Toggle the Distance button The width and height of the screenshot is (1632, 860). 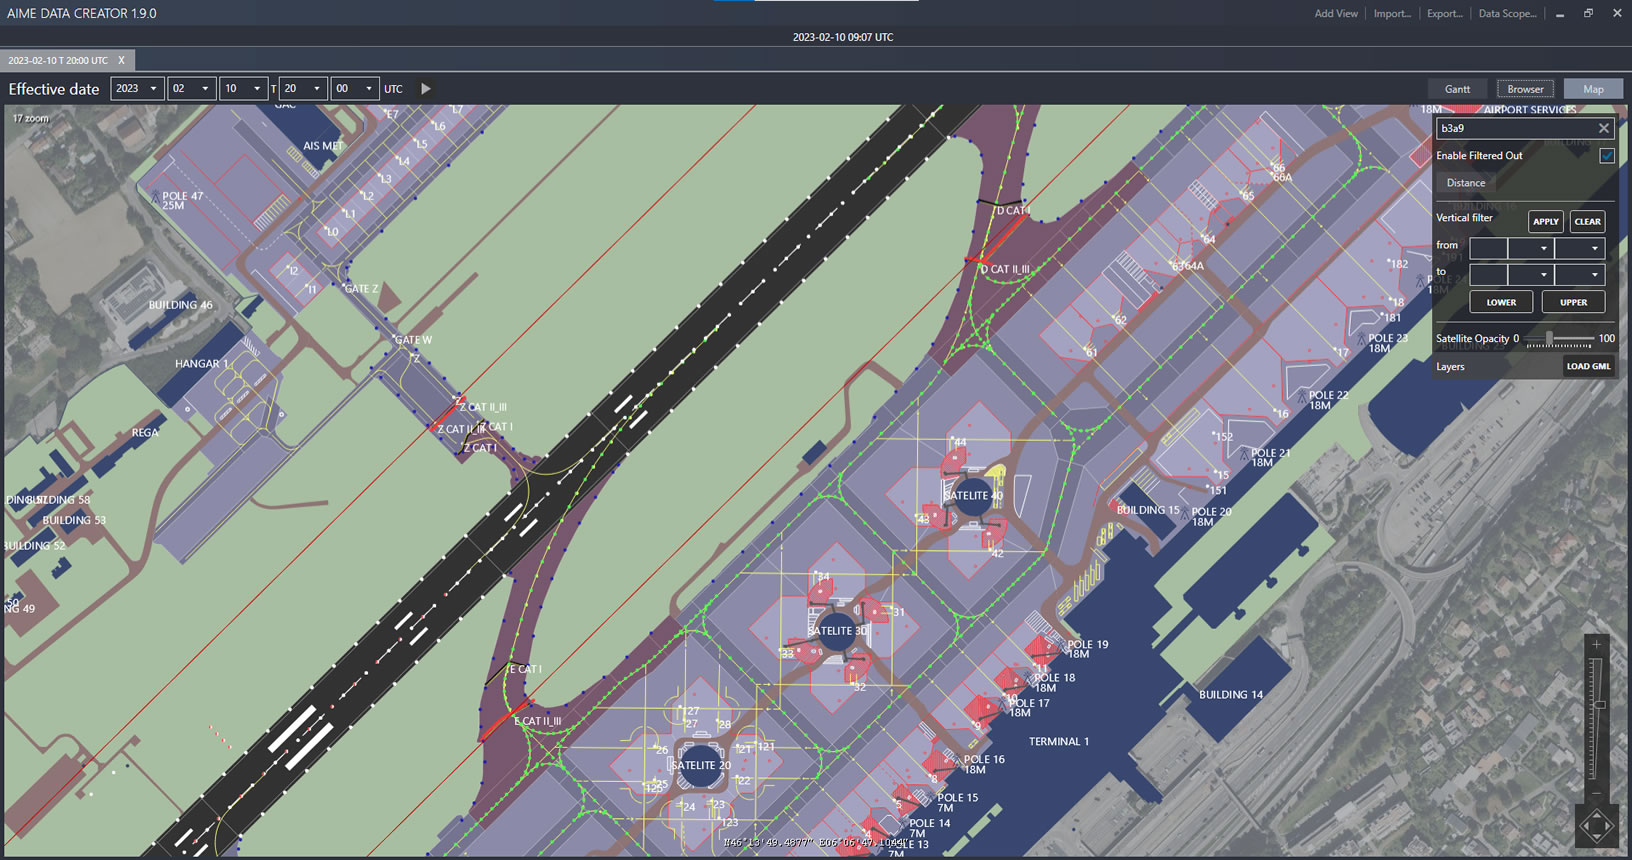1465,183
